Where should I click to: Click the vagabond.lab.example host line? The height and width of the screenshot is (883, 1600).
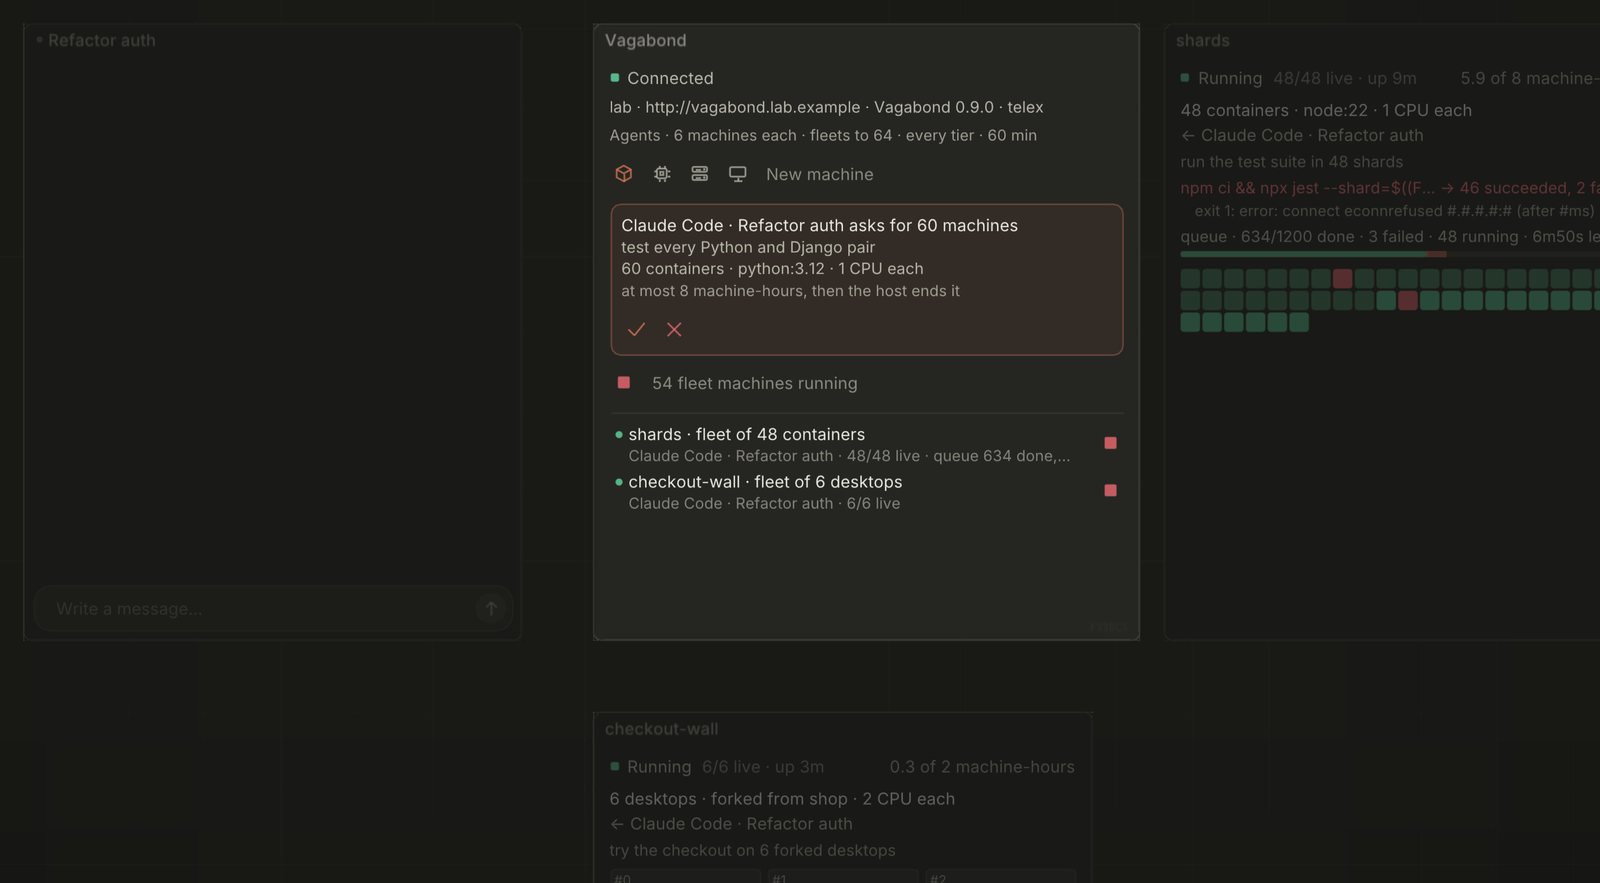pos(826,107)
